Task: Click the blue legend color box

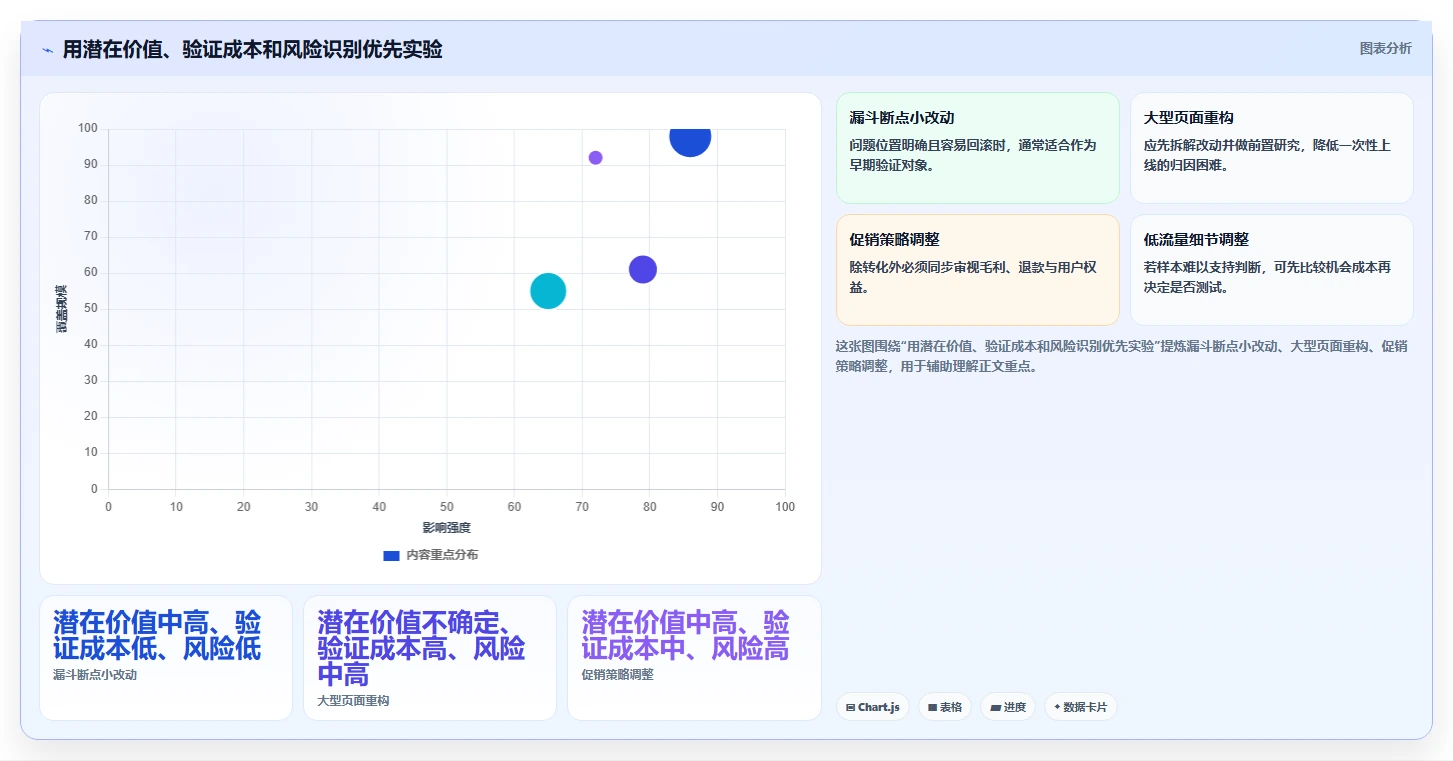Action: pyautogui.click(x=391, y=555)
